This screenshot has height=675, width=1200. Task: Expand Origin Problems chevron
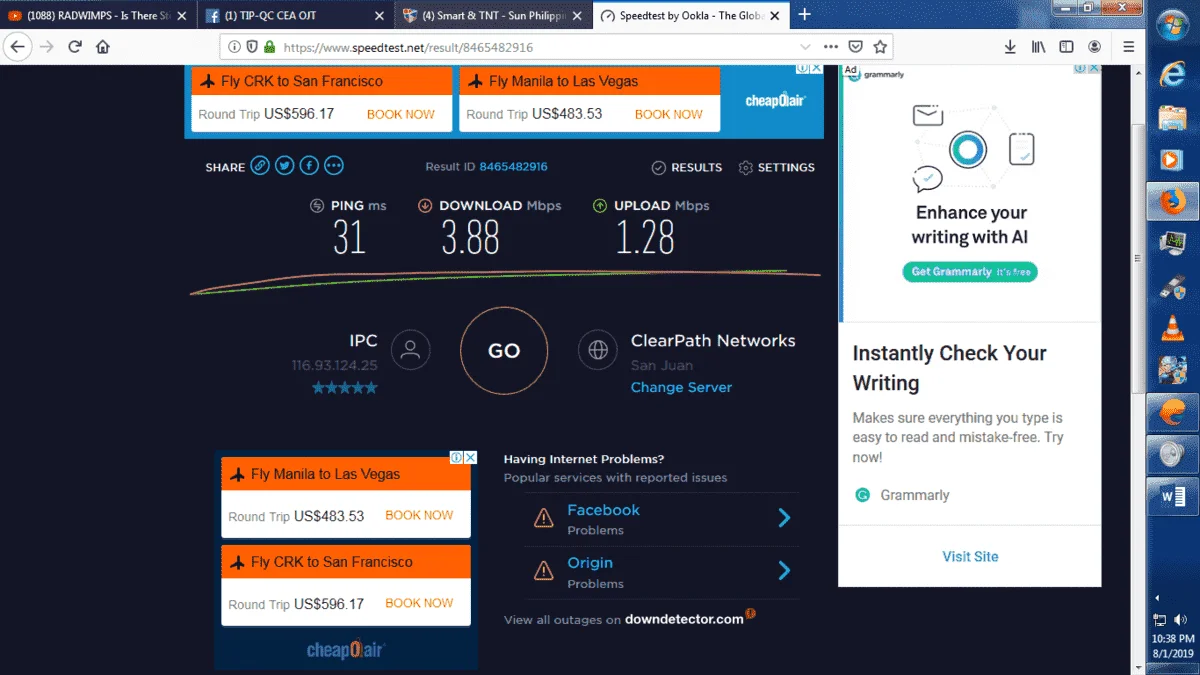[x=784, y=570]
